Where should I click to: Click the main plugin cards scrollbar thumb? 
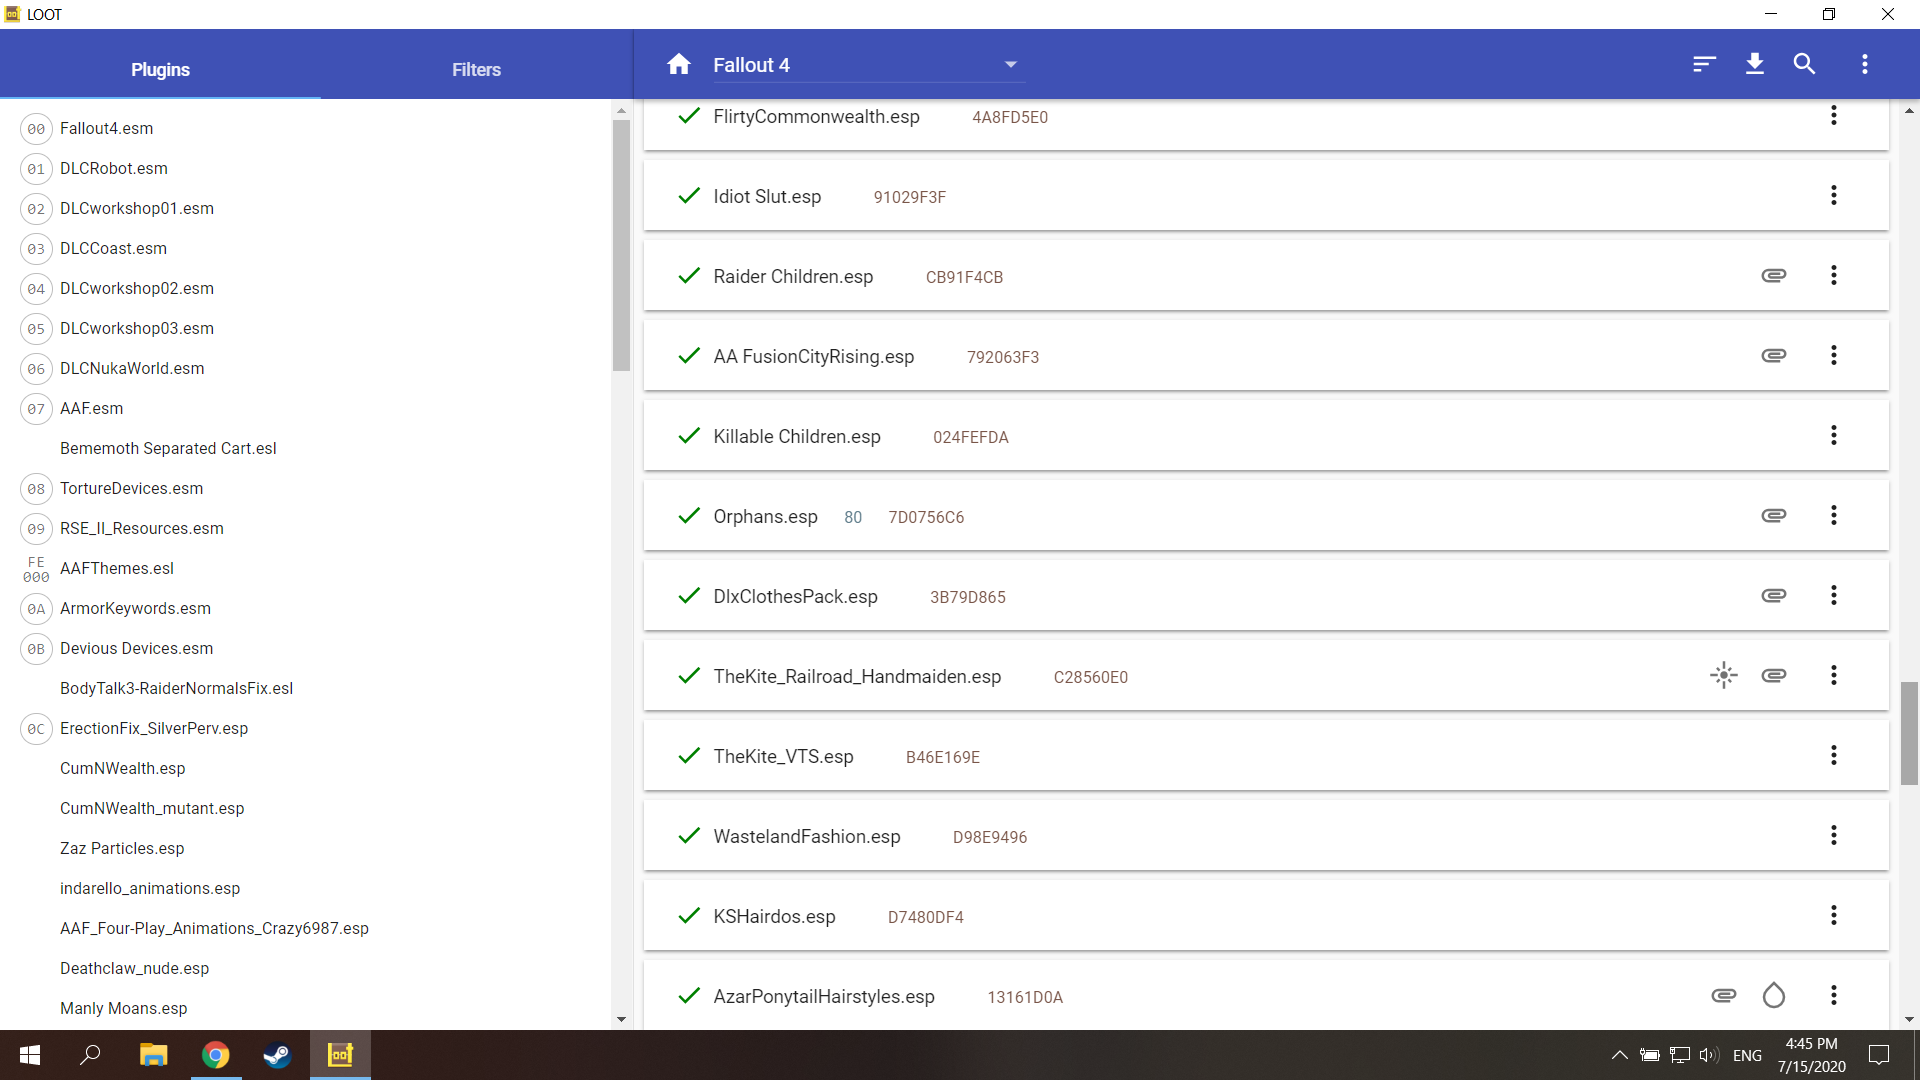tap(1909, 733)
